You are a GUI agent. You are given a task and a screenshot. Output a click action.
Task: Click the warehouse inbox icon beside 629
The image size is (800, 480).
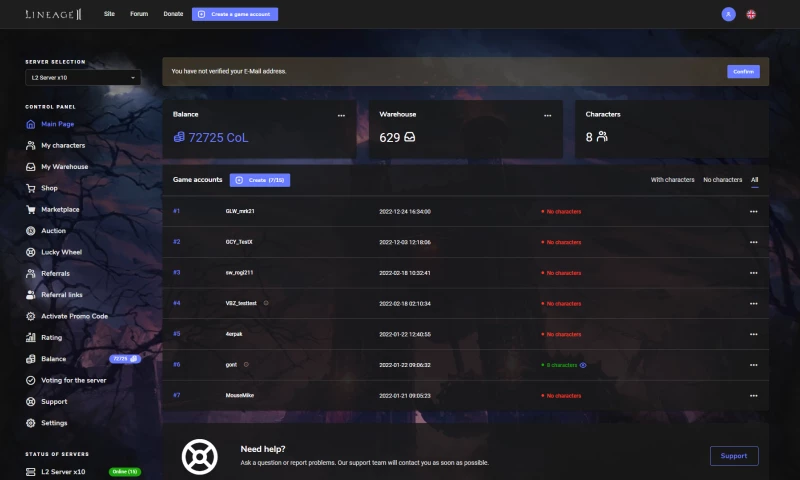(410, 137)
